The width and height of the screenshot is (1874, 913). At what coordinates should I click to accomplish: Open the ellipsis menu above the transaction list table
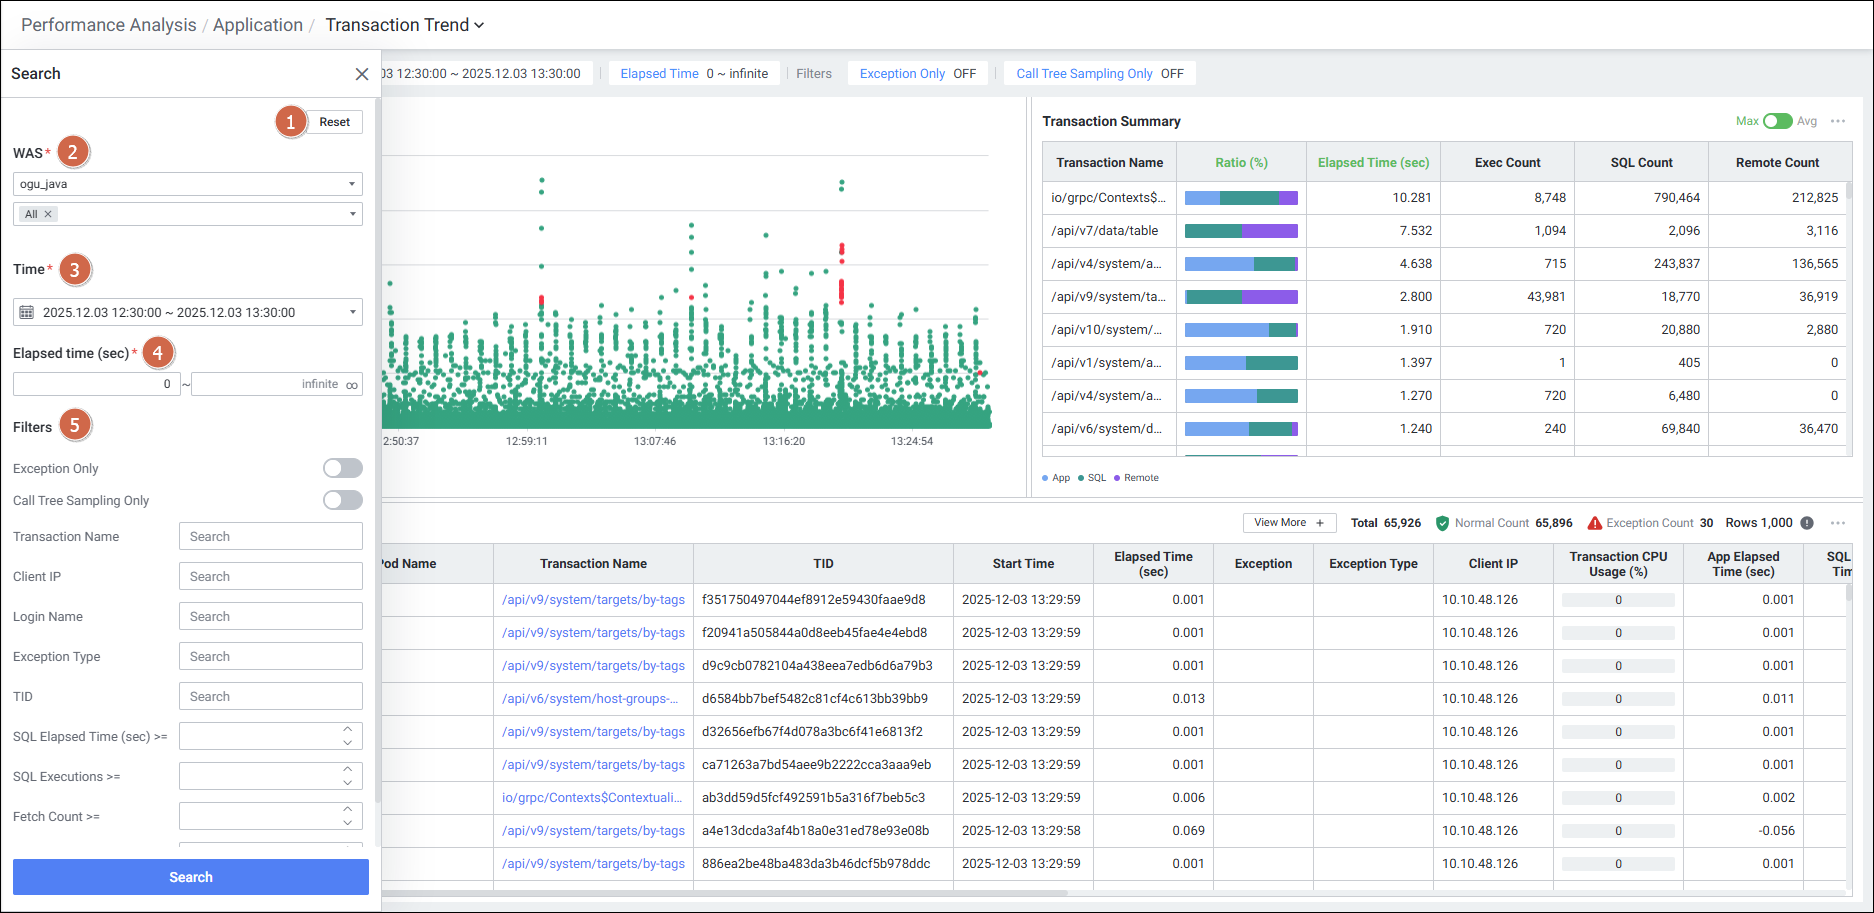[x=1838, y=523]
